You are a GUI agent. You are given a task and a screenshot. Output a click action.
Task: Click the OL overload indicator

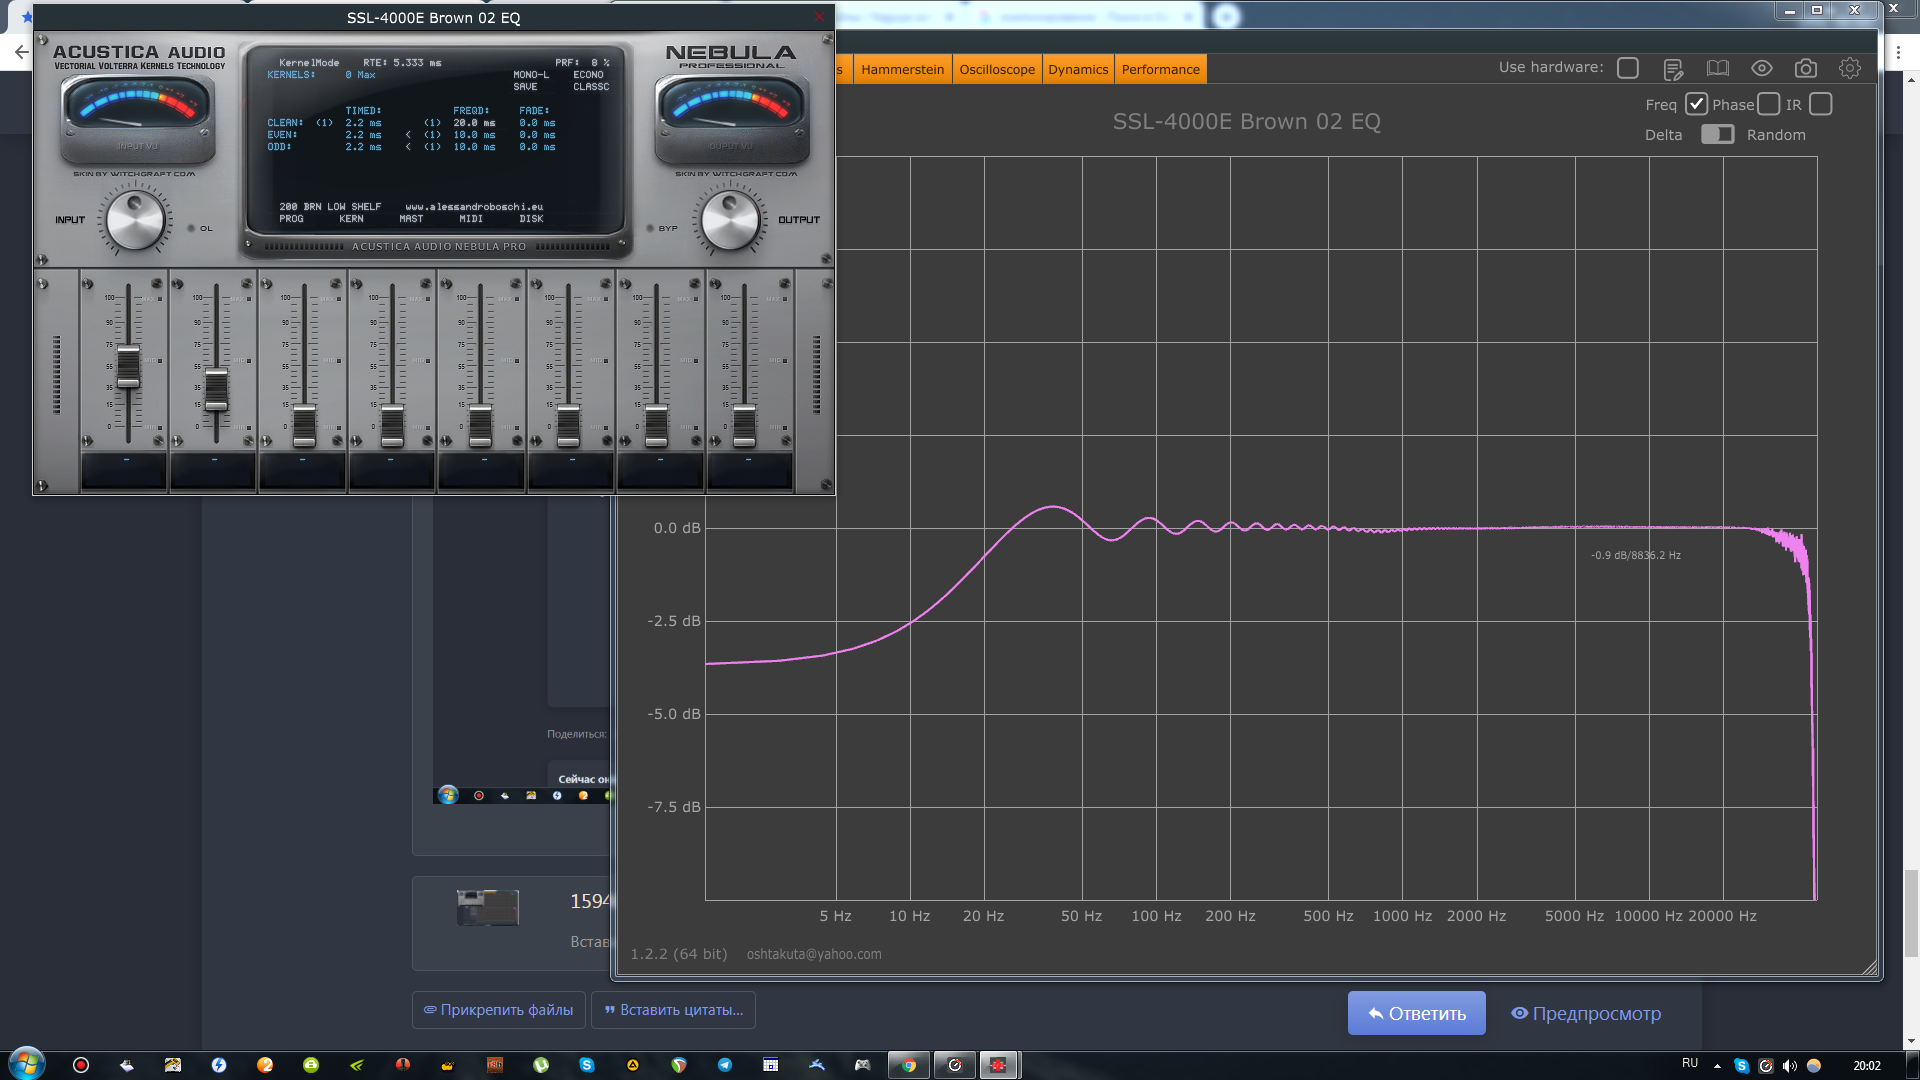[x=191, y=228]
